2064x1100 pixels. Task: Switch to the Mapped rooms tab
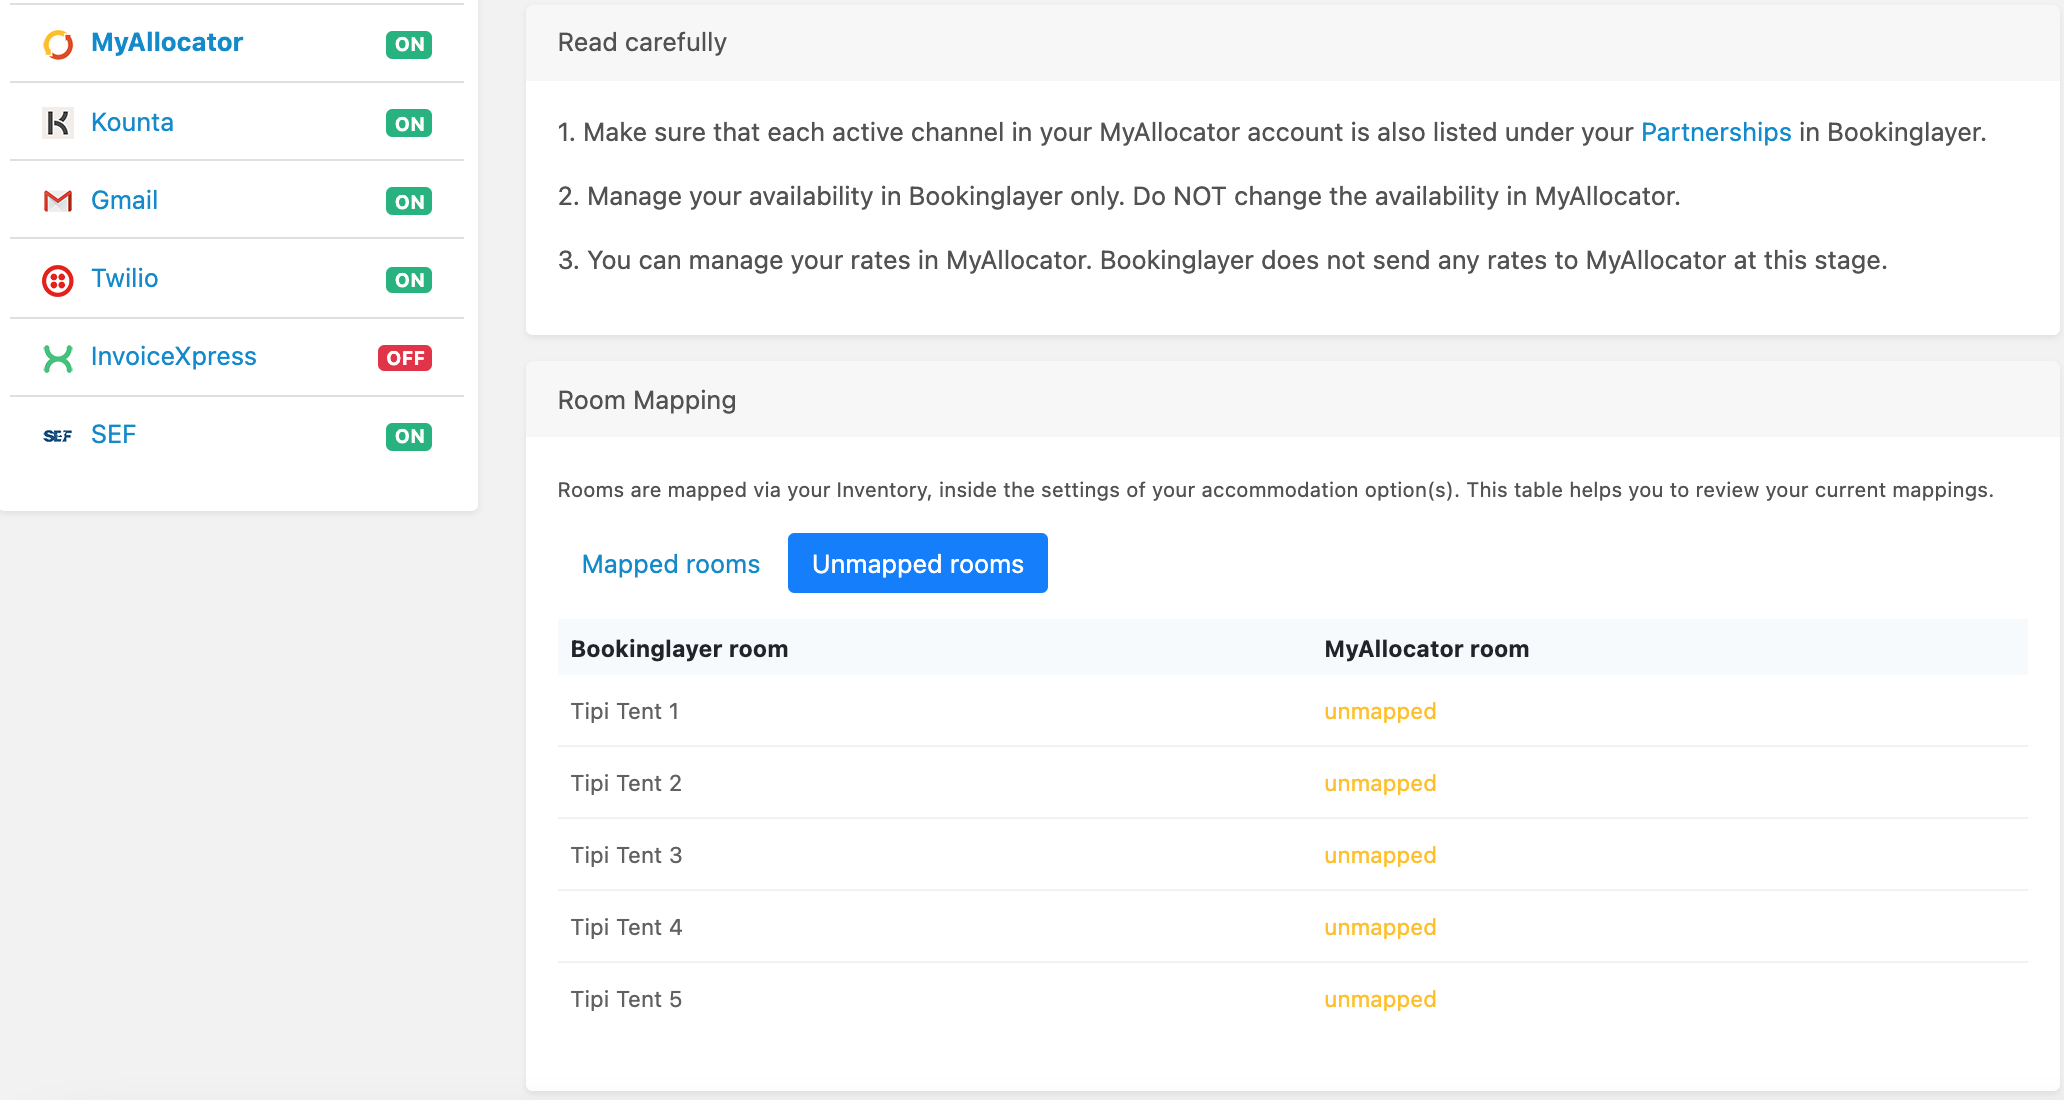[x=671, y=563]
